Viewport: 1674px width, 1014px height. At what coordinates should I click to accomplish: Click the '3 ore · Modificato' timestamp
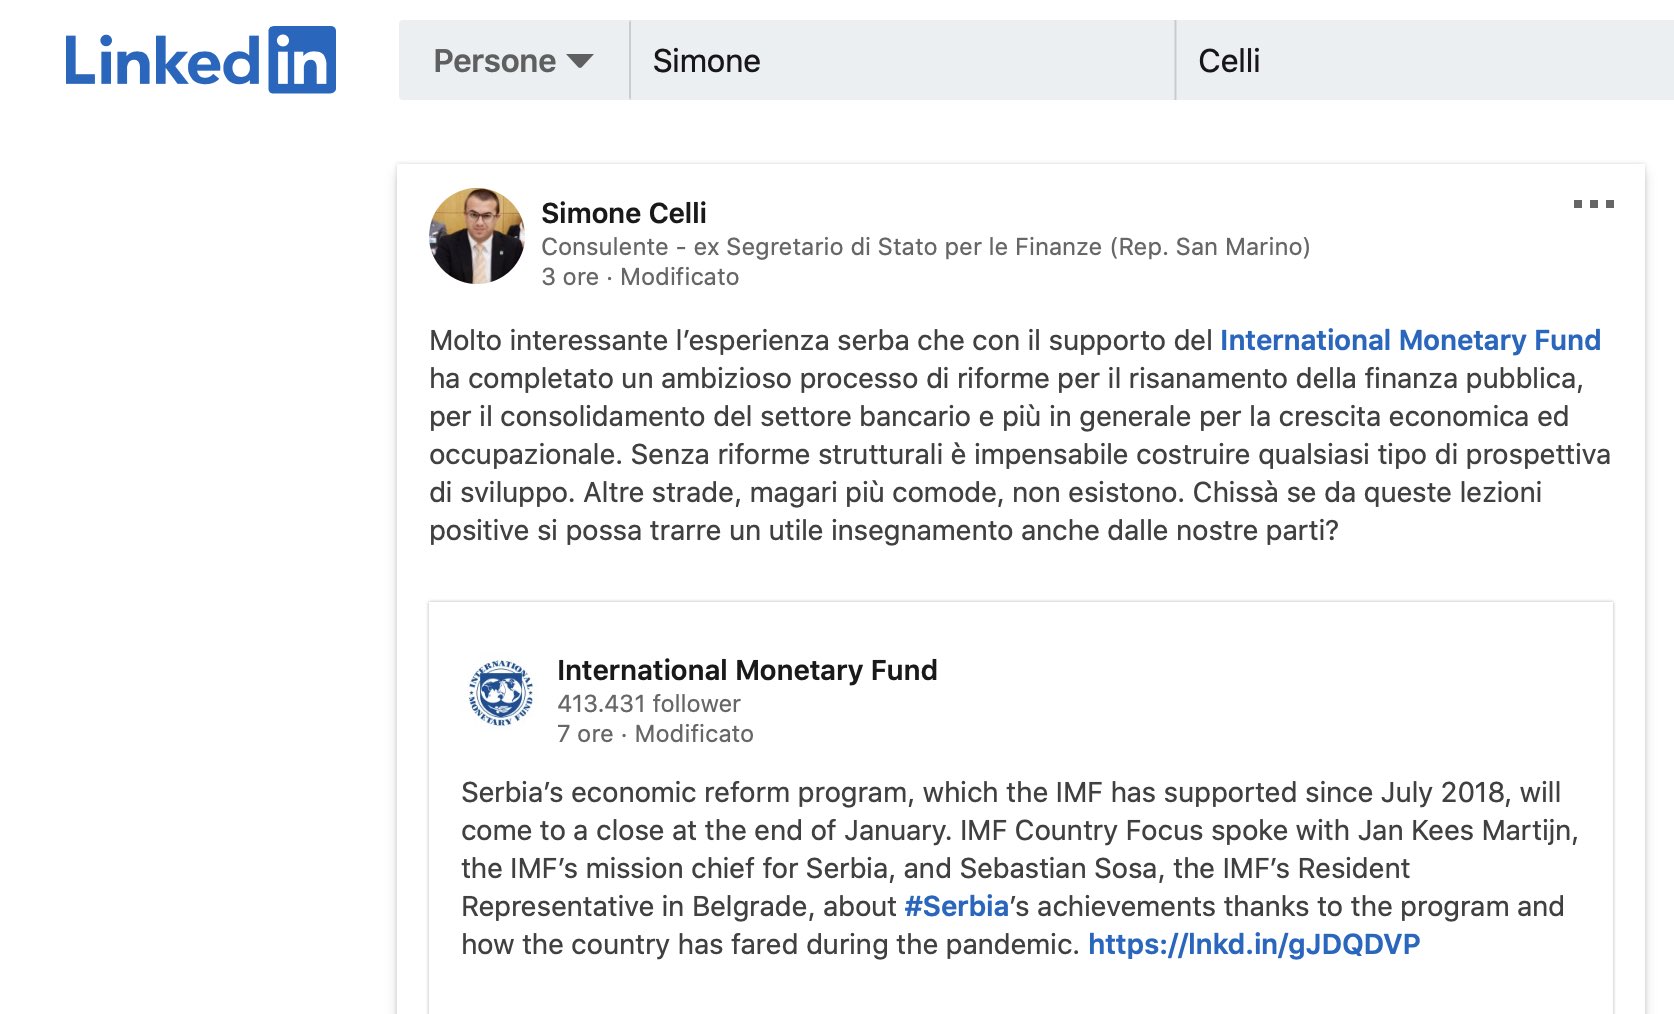point(640,277)
